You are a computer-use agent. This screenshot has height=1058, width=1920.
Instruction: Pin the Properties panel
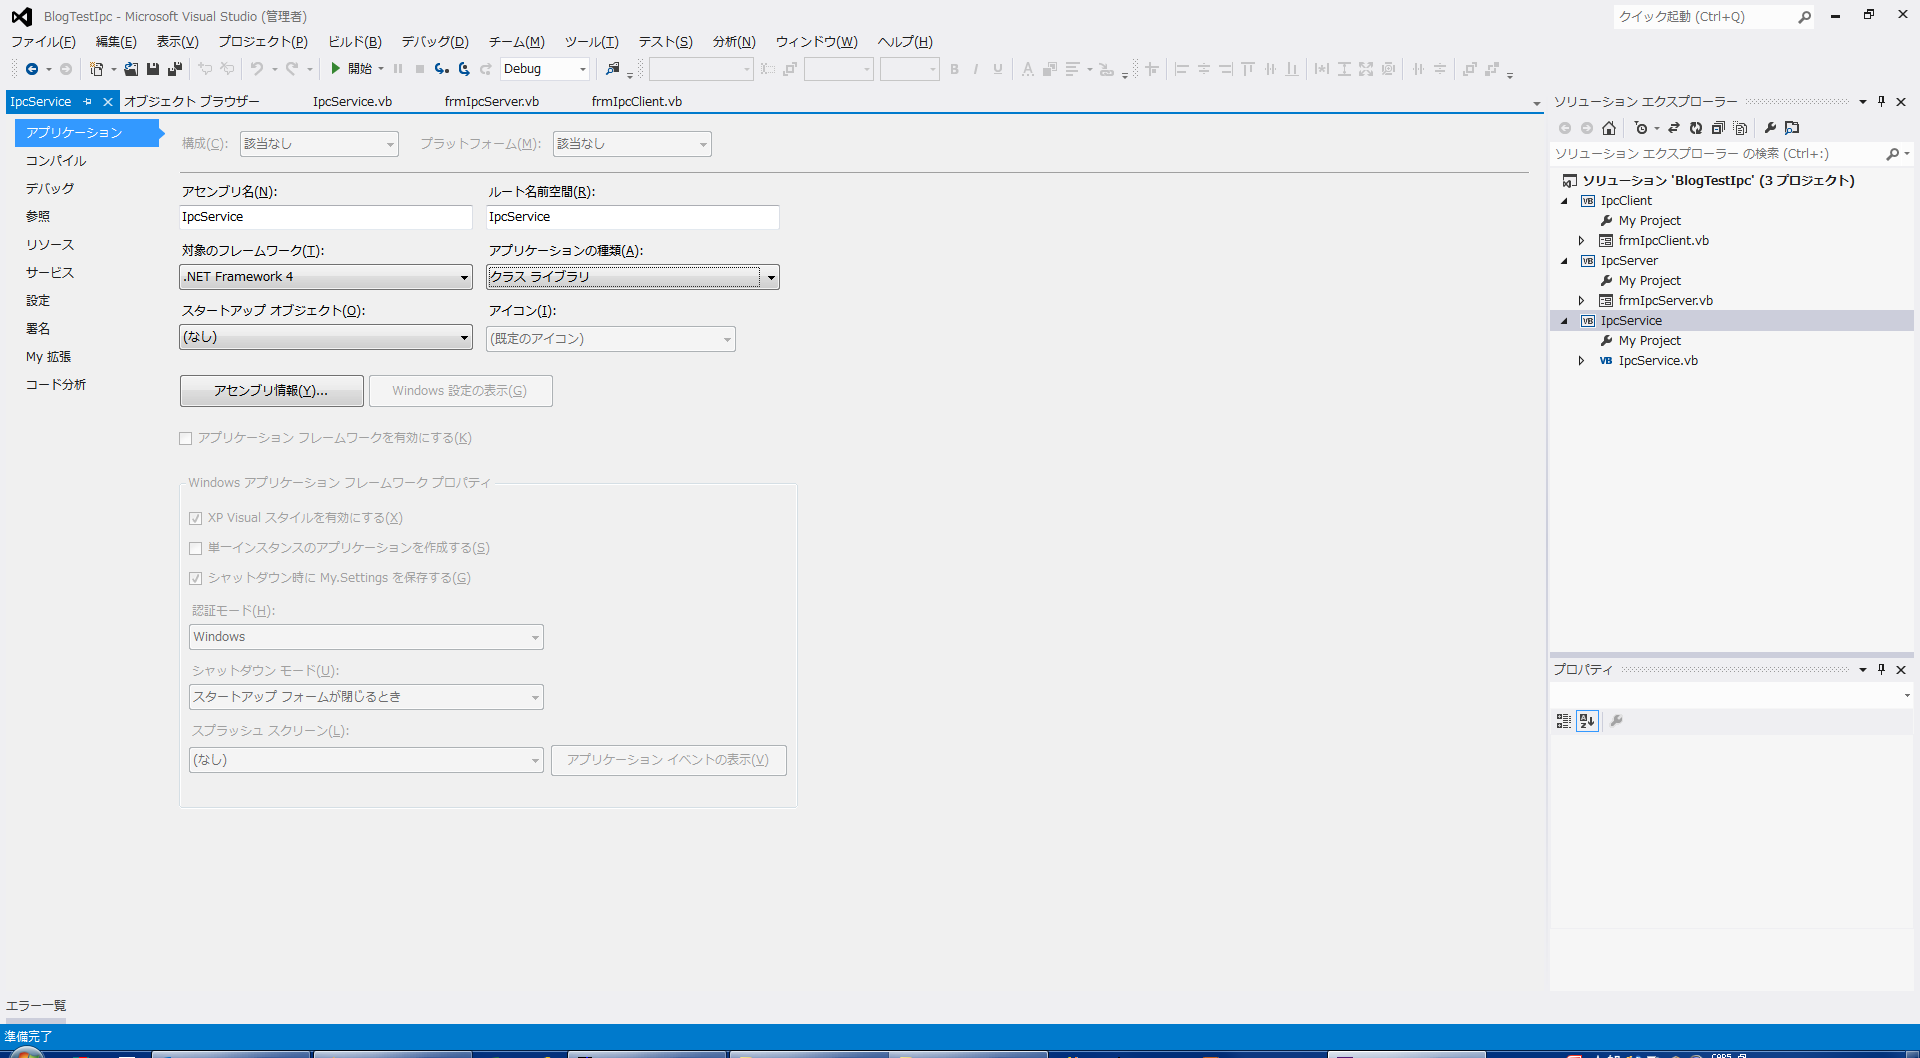pos(1882,670)
